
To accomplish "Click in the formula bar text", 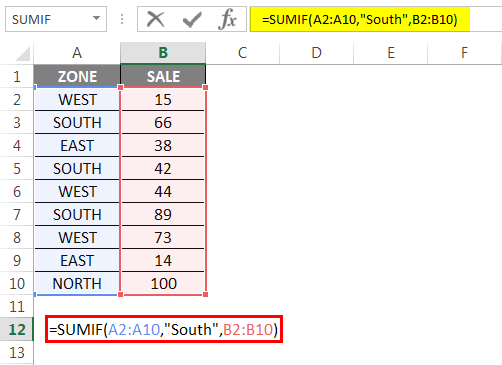I will click(x=360, y=19).
